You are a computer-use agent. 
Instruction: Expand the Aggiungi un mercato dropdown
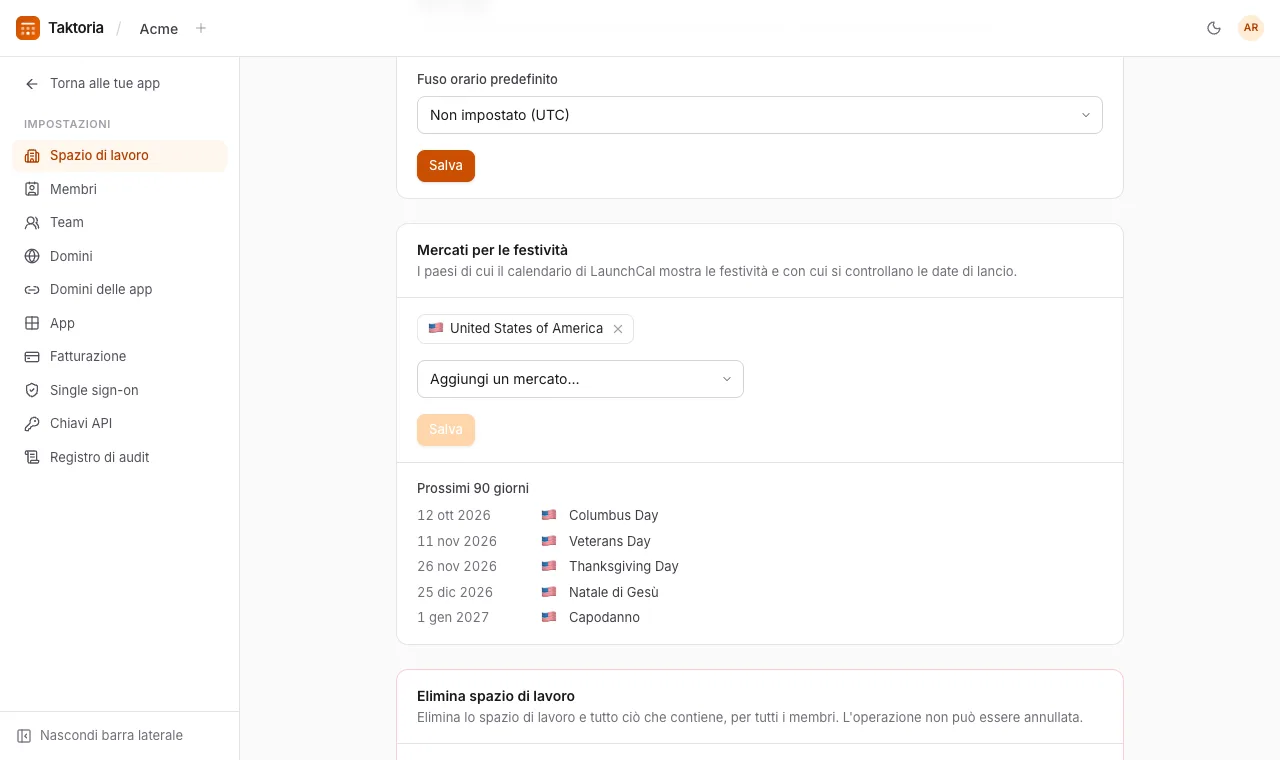580,379
